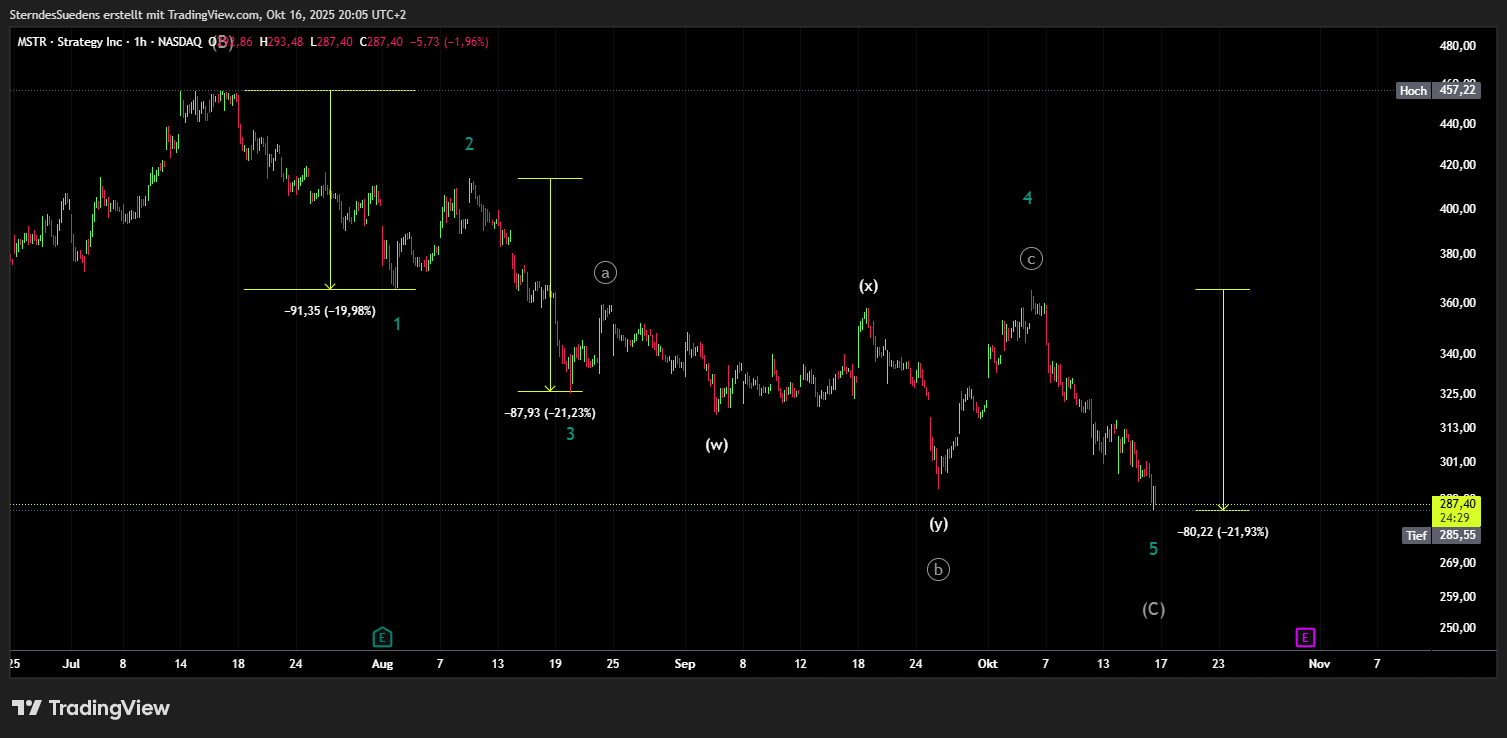
Task: Select the −91,35 (−19,98%) measurement label
Action: [x=329, y=311]
